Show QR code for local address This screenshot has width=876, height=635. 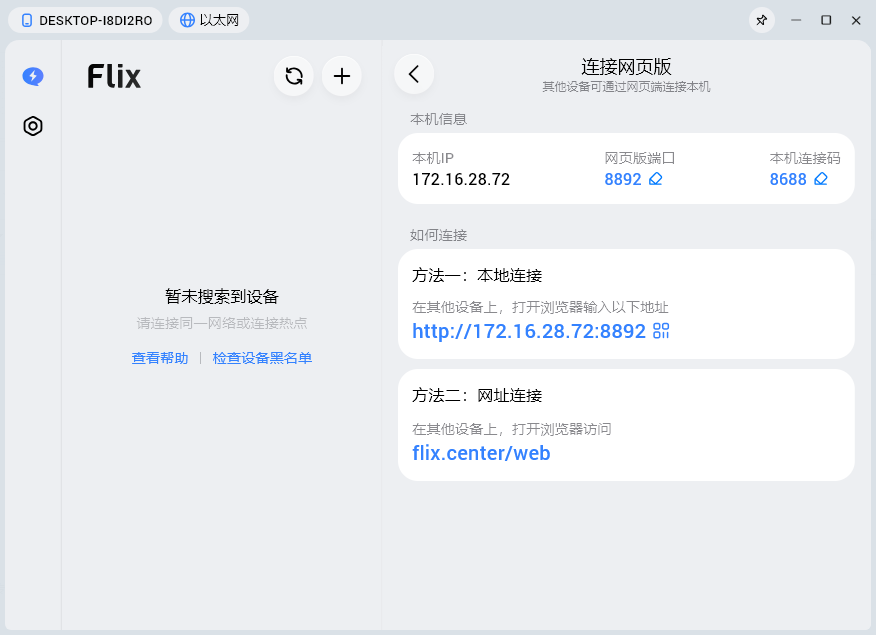[x=661, y=331]
